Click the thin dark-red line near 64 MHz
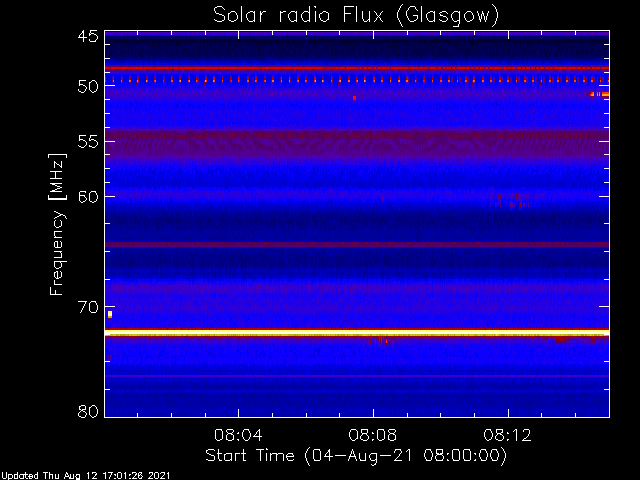Screen dimensions: 640x480 tap(357, 244)
